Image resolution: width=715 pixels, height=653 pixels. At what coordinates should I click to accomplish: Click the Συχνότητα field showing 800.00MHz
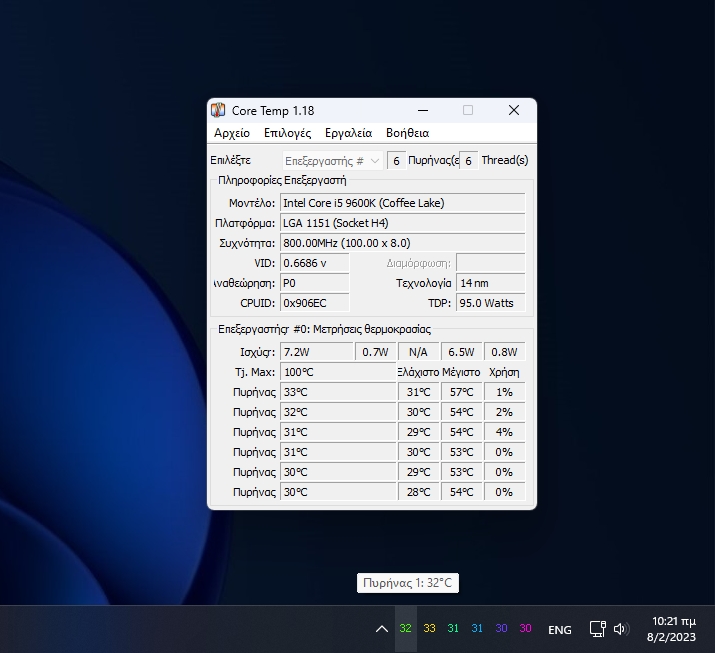tap(401, 243)
